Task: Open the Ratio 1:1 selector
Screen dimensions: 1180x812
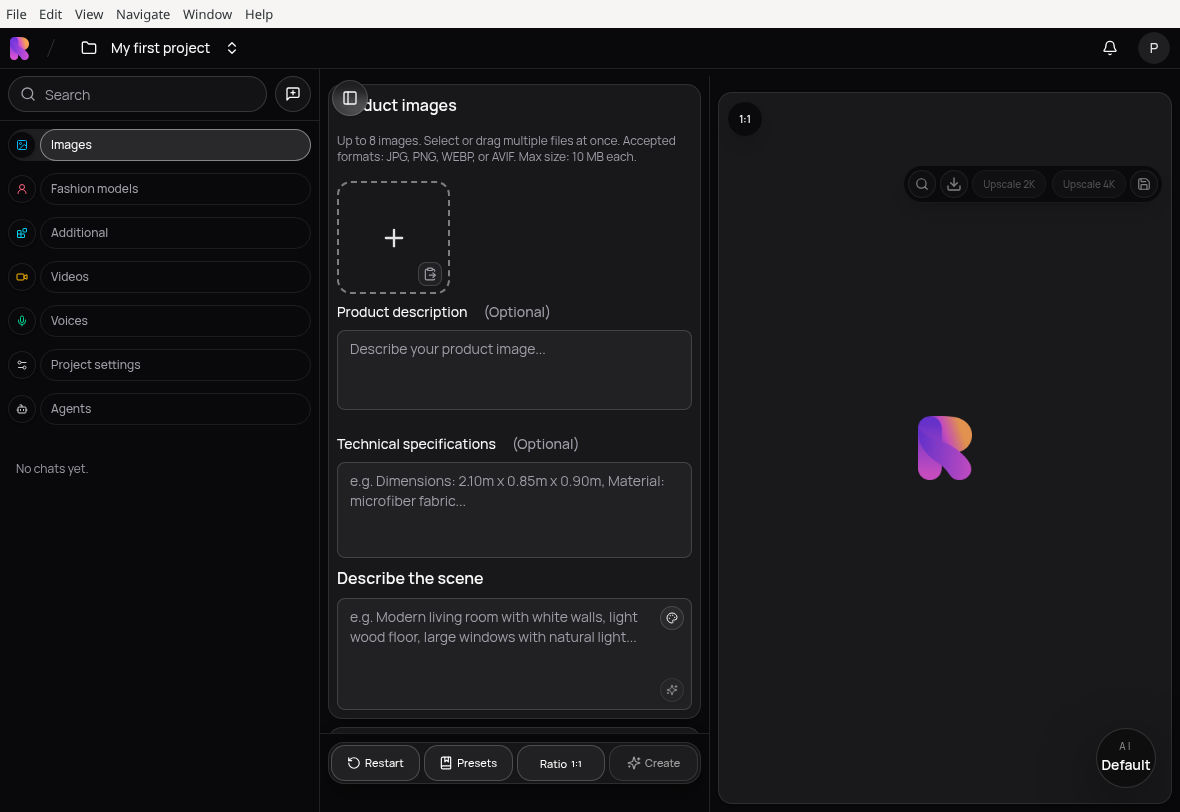Action: coord(561,763)
